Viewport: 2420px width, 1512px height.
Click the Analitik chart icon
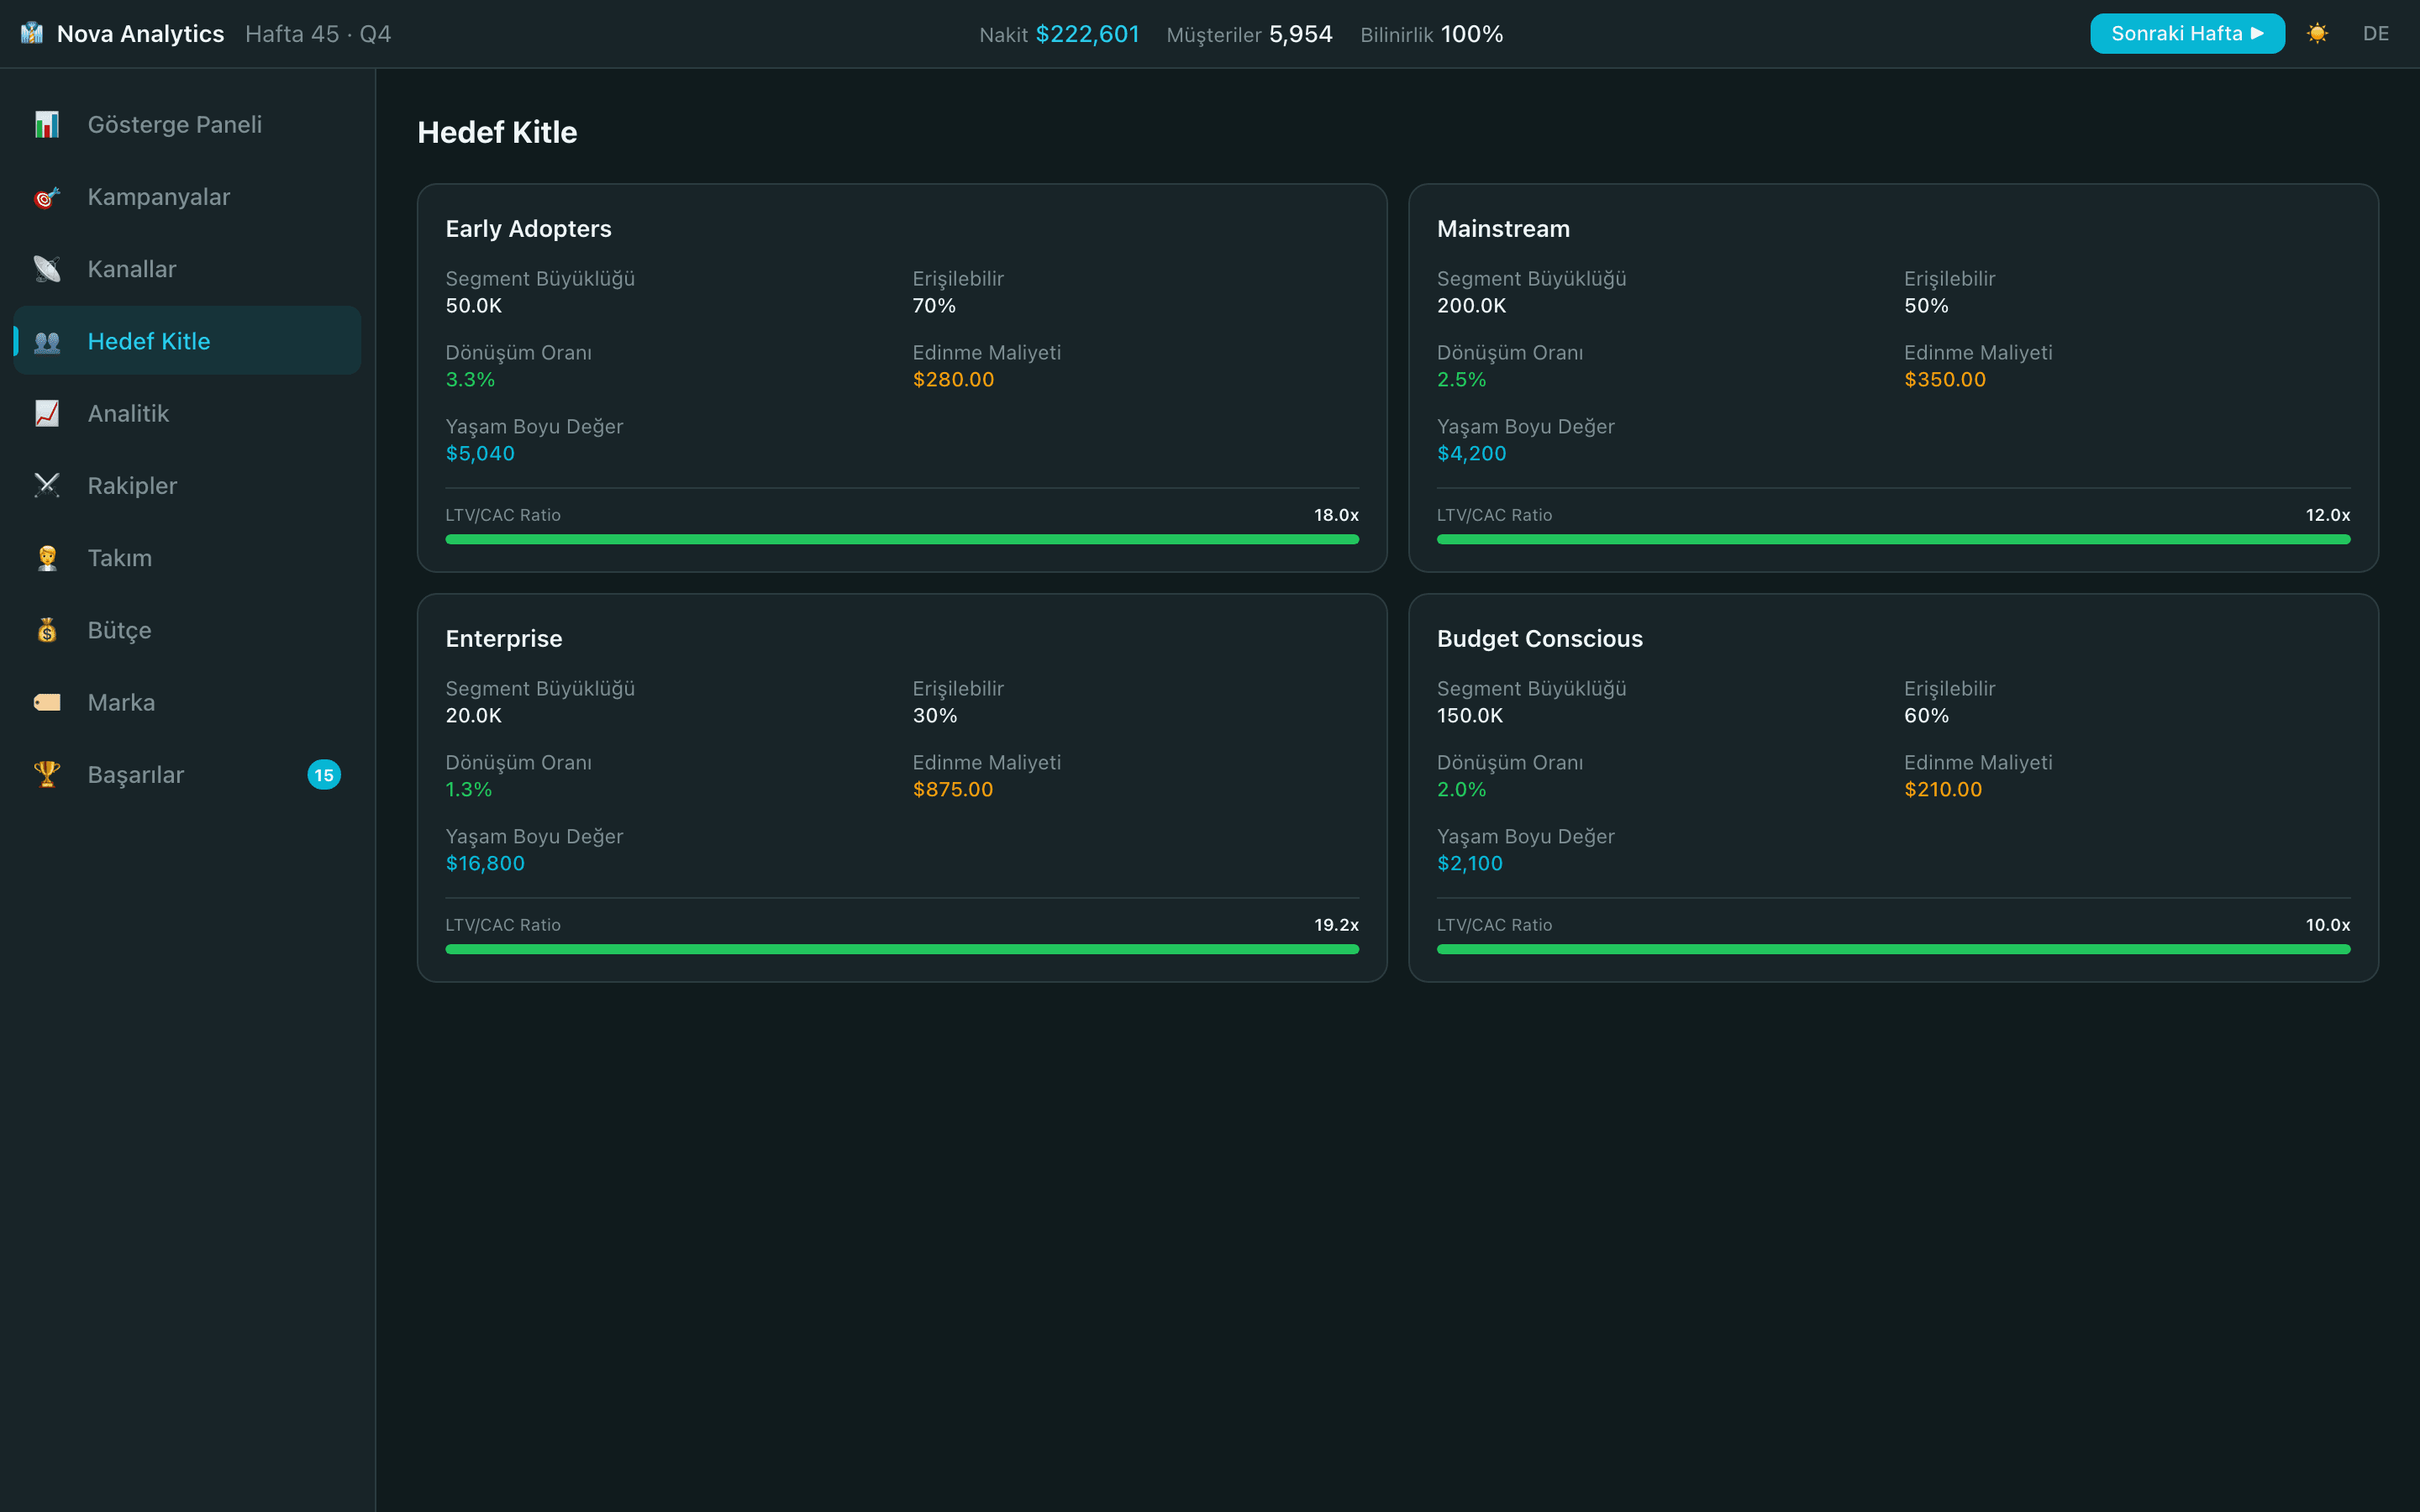pos(47,413)
